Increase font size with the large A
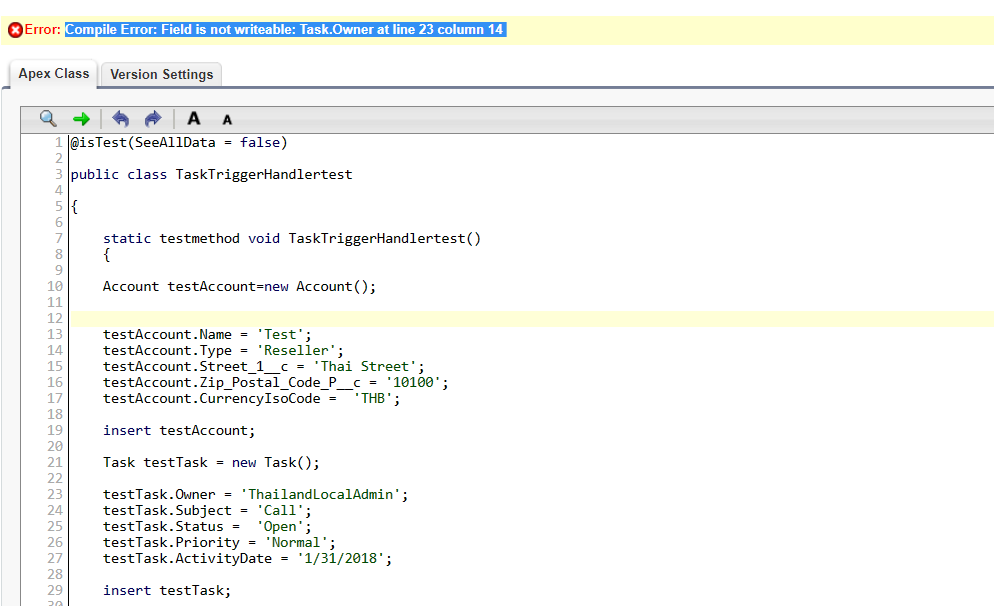This screenshot has height=606, width=994. [x=194, y=119]
